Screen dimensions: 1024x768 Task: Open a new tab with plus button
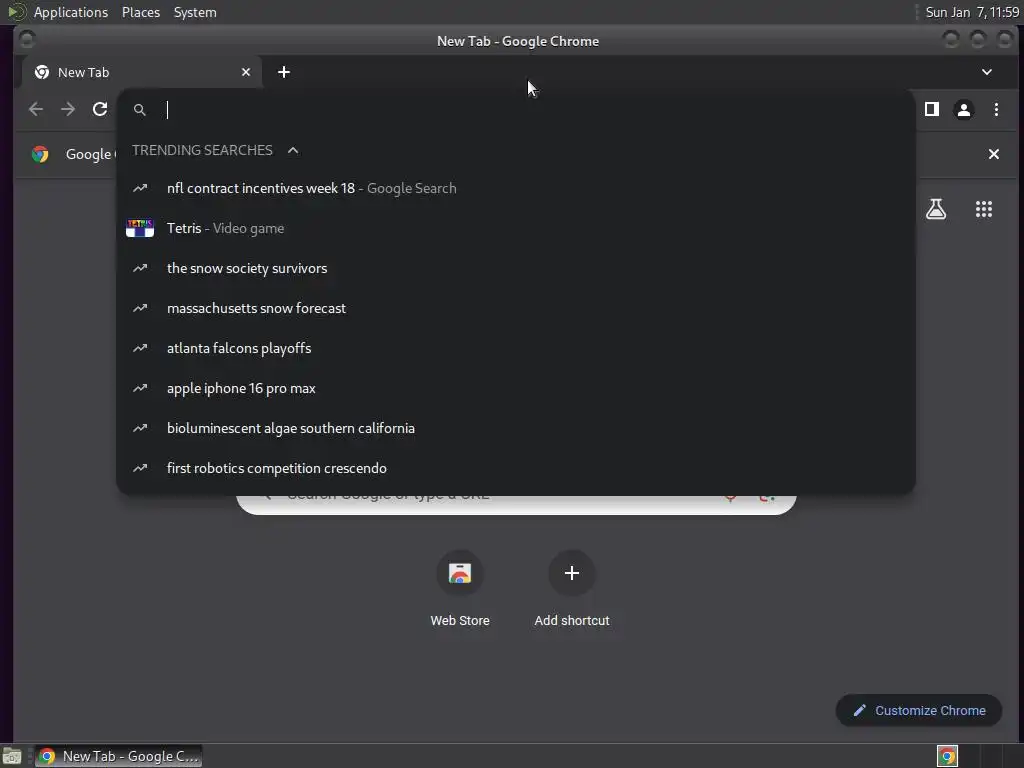283,72
